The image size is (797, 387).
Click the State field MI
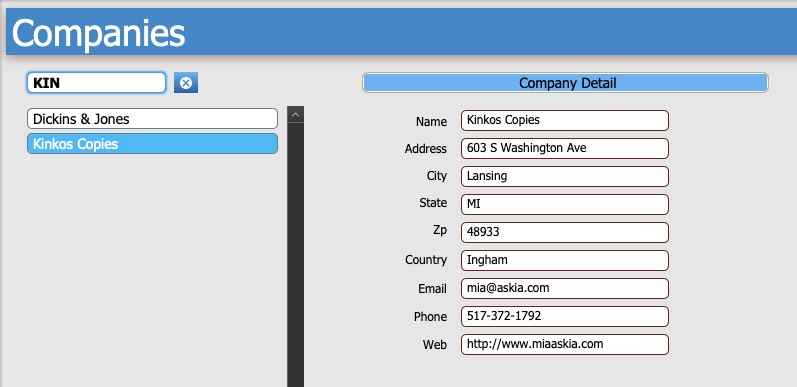point(565,204)
